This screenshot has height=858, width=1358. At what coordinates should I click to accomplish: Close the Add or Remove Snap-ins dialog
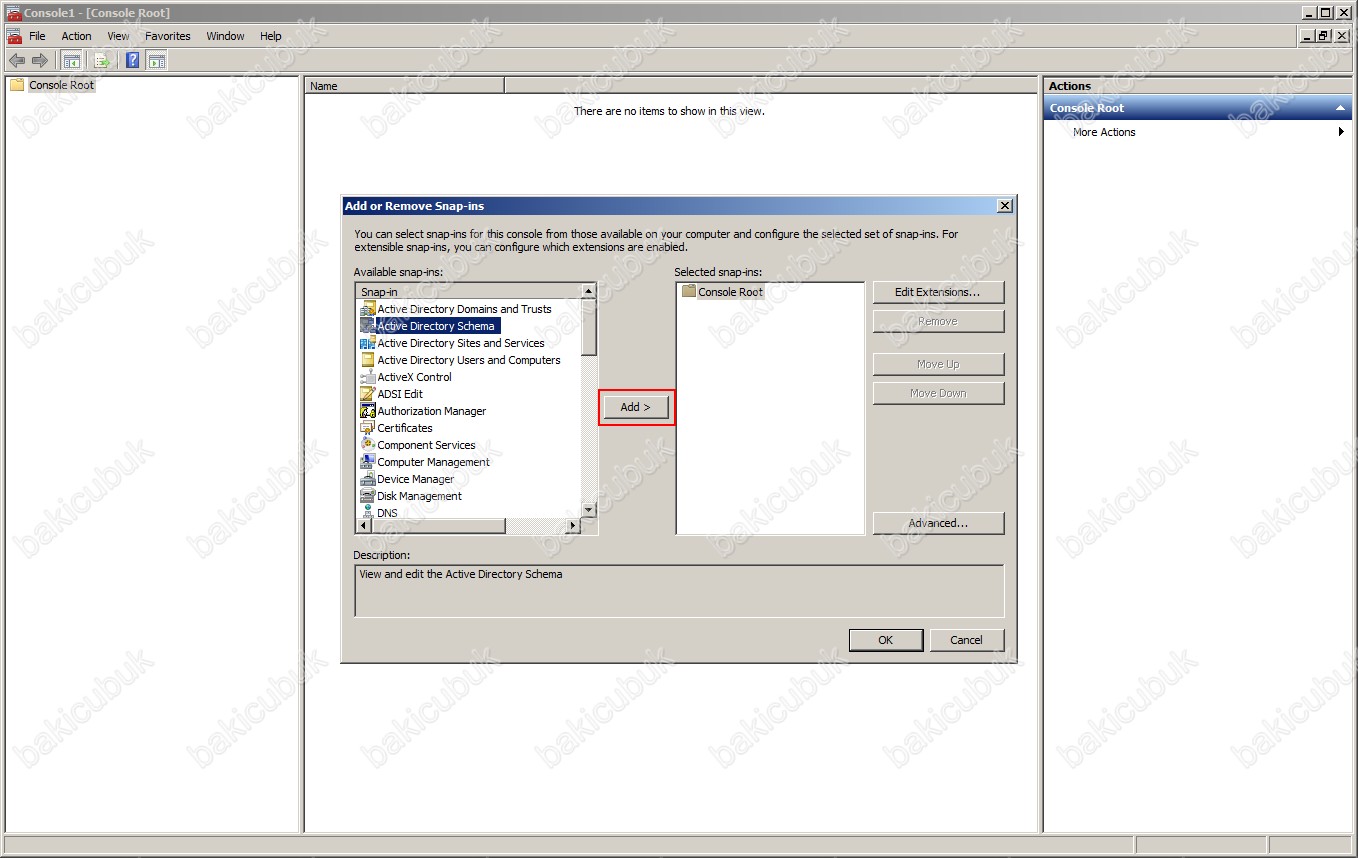tap(1004, 206)
